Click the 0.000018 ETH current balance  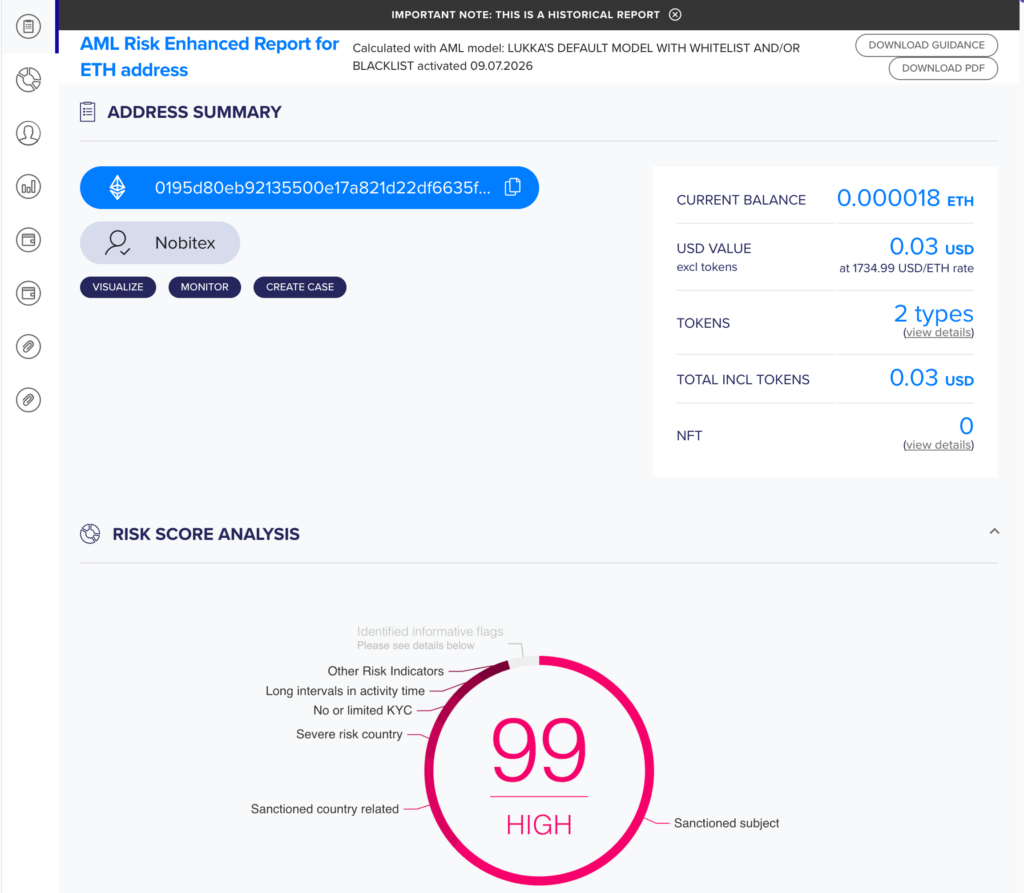pos(905,198)
